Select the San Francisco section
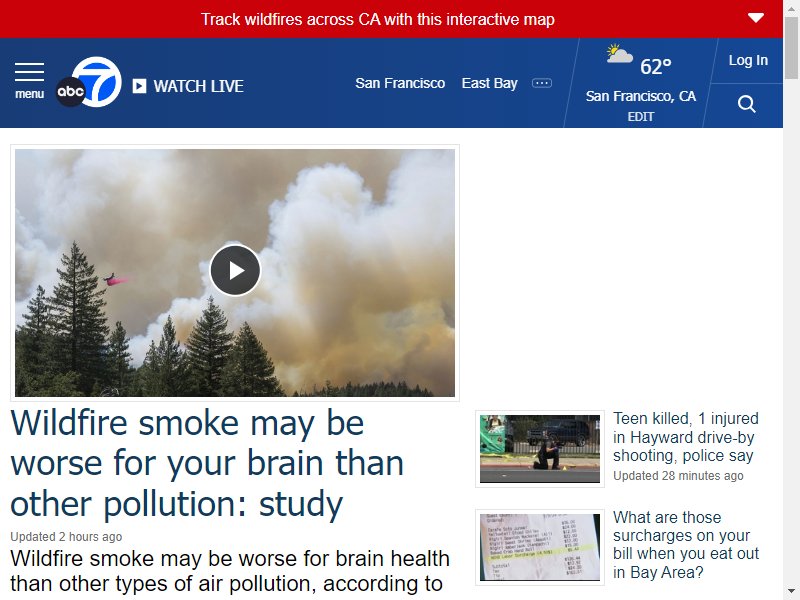The width and height of the screenshot is (800, 600). 400,83
